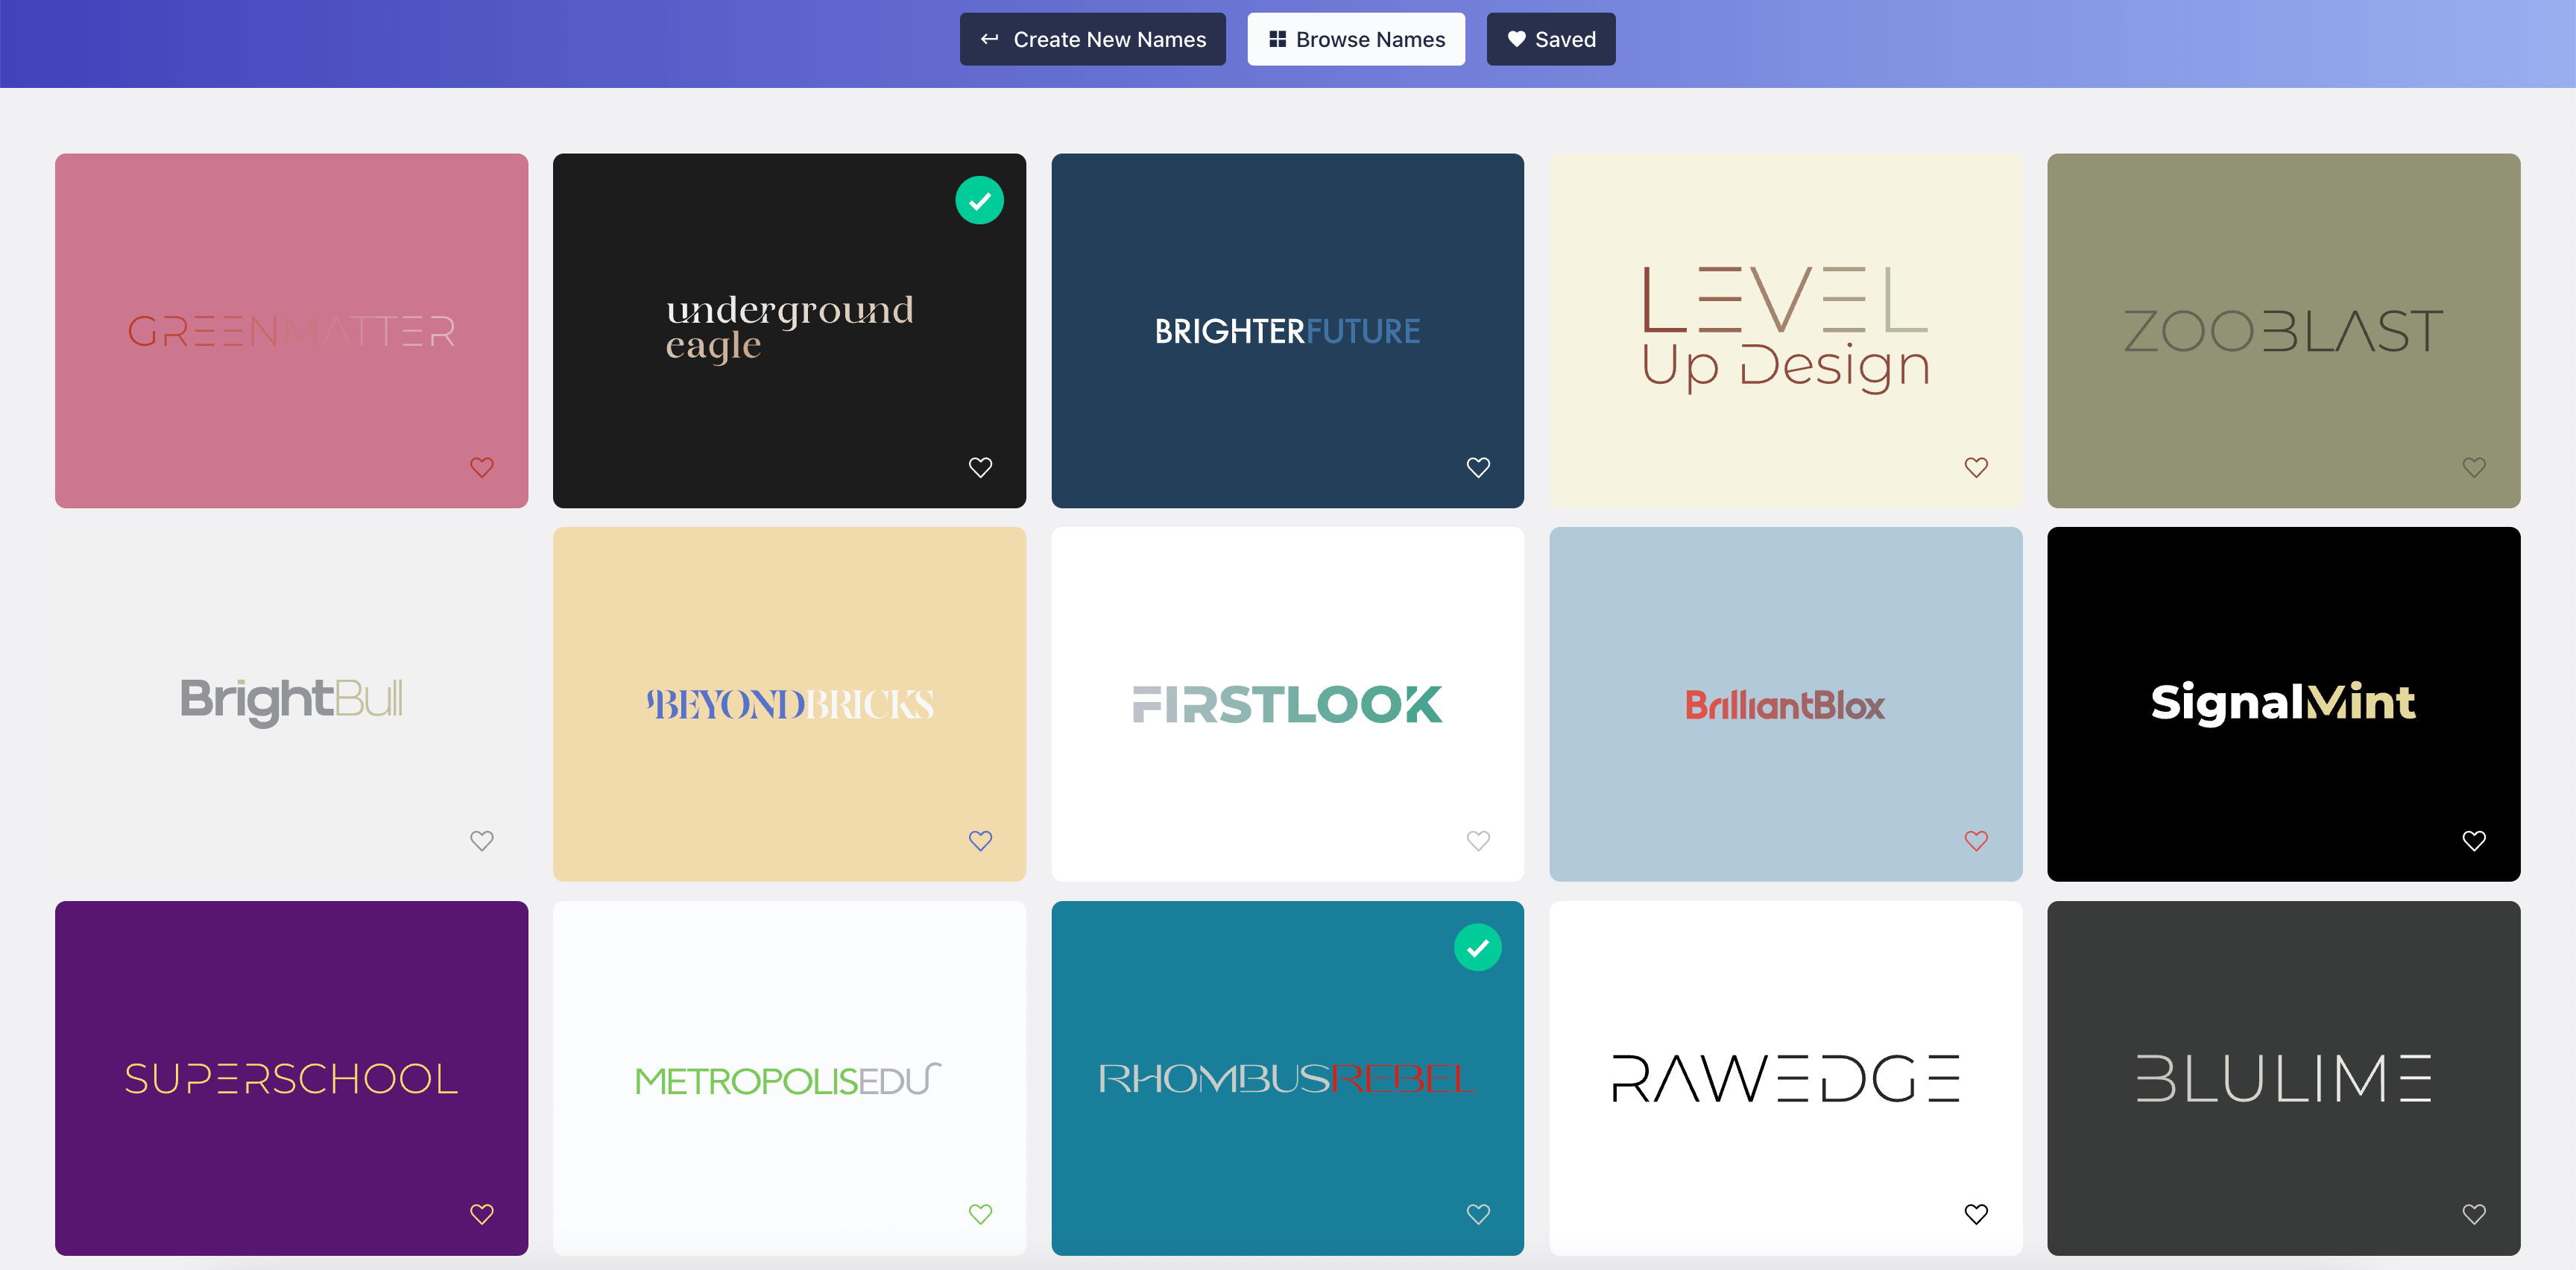Select the BeyondBricks logo card
The image size is (2576, 1270).
(789, 704)
